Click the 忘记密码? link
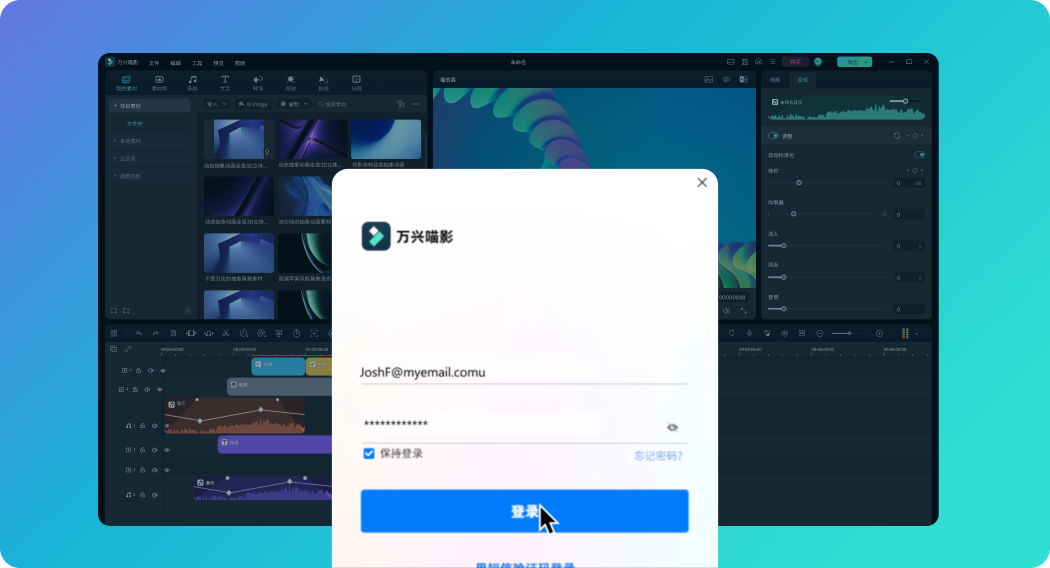The height and width of the screenshot is (568, 1050). [x=658, y=456]
